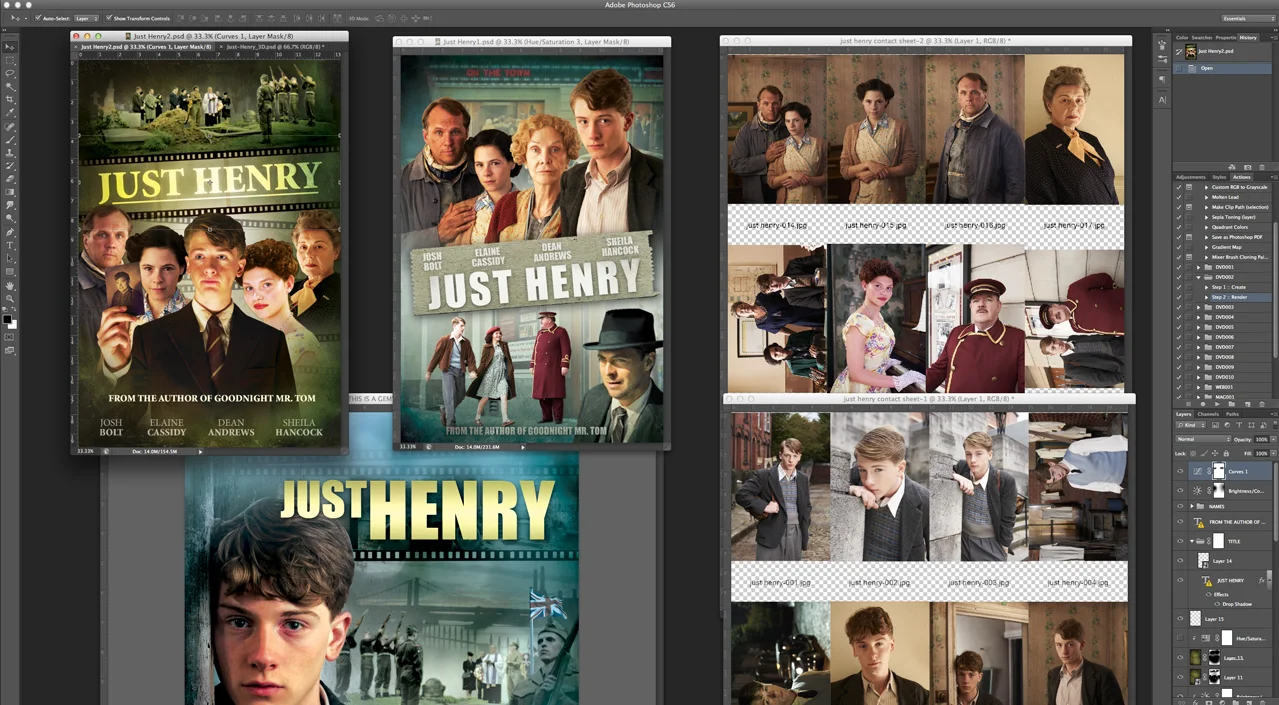Image resolution: width=1279 pixels, height=705 pixels.
Task: Open the blend mode Normal dropdown
Action: point(1203,439)
